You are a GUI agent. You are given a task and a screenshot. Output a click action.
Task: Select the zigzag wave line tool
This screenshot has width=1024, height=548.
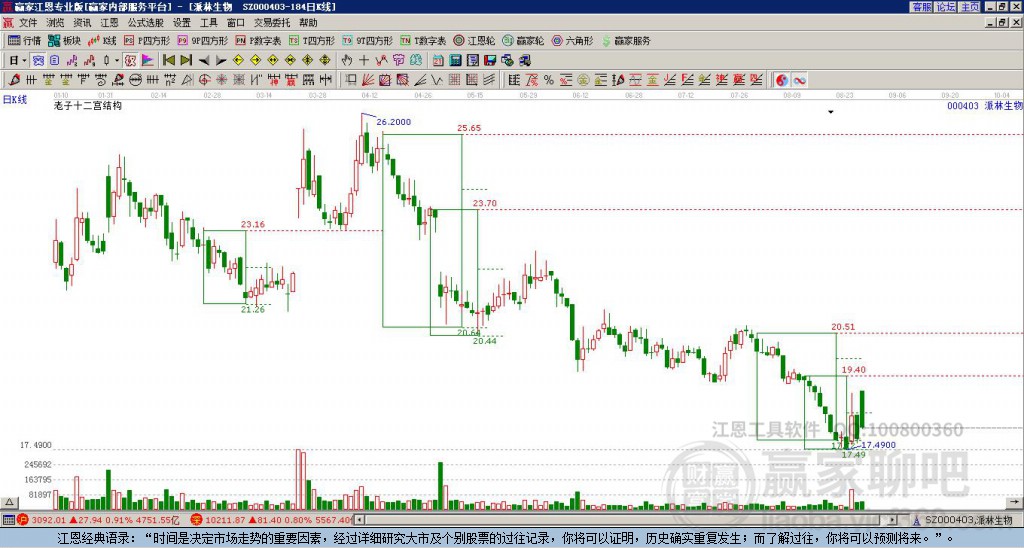coord(437,80)
